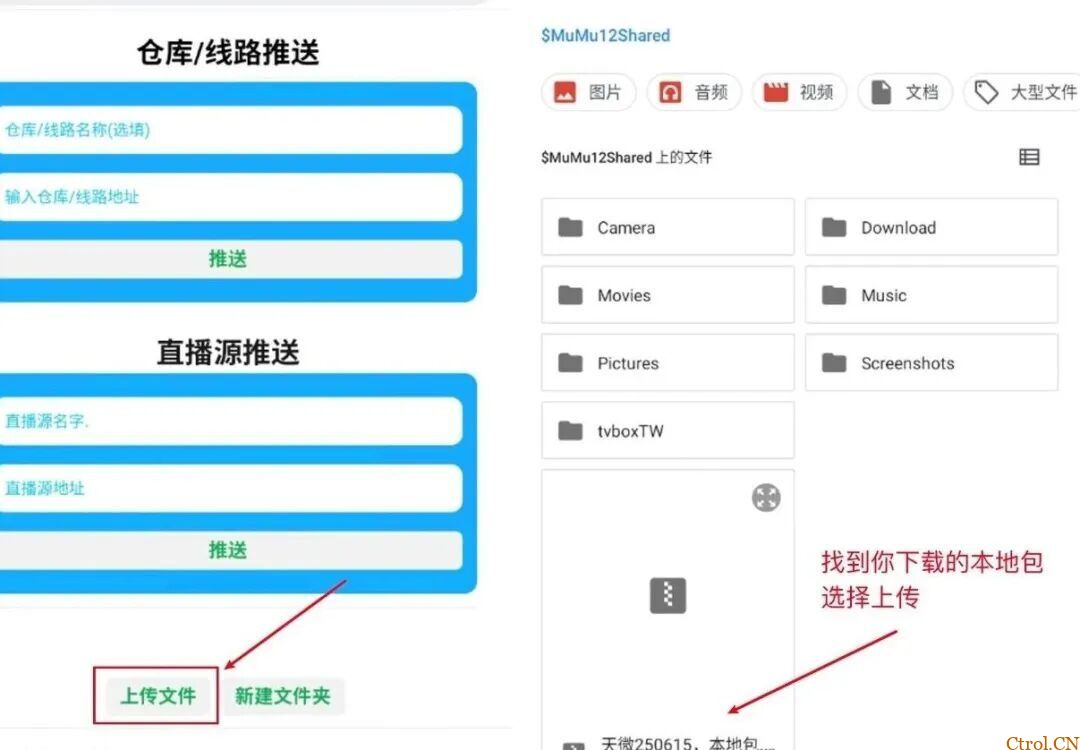Push the 仓库/线路 with its 推送 button

[x=230, y=259]
